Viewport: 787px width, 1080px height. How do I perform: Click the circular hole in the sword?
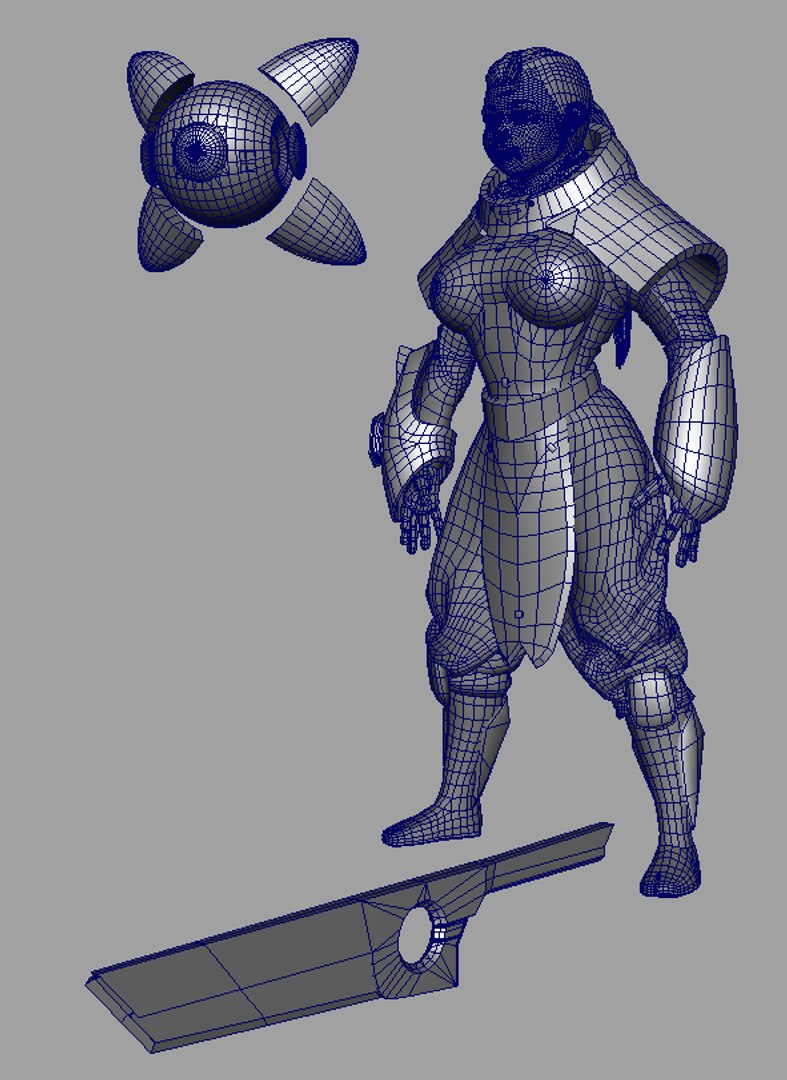pos(417,937)
